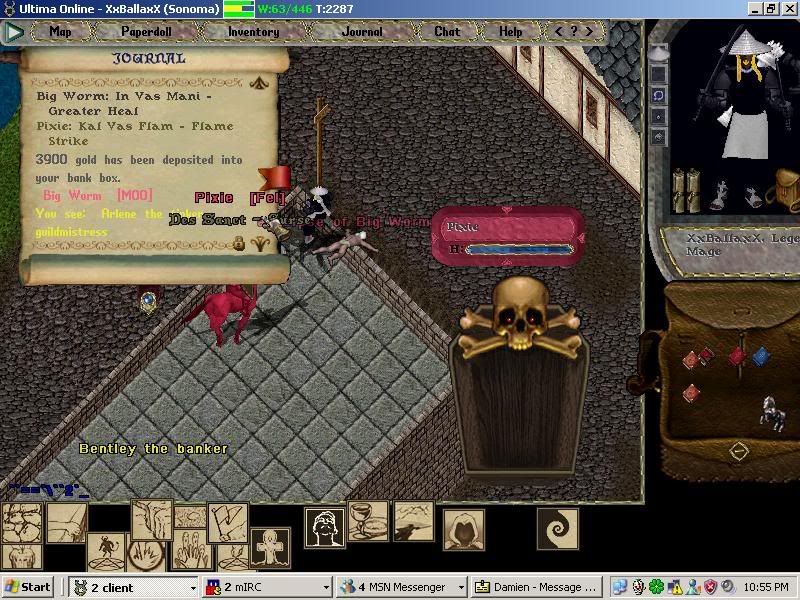Open the Journal menu button
Screen dimensions: 800x600
pos(362,32)
